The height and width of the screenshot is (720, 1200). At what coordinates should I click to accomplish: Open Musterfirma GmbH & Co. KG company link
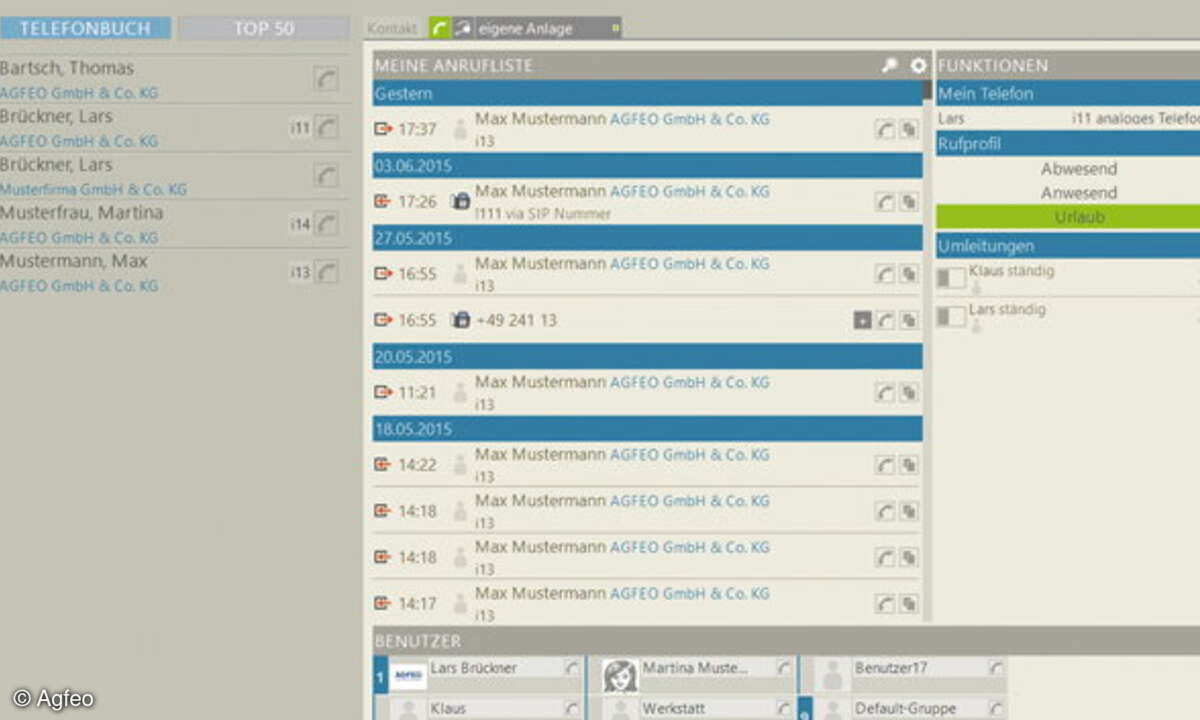coord(93,190)
